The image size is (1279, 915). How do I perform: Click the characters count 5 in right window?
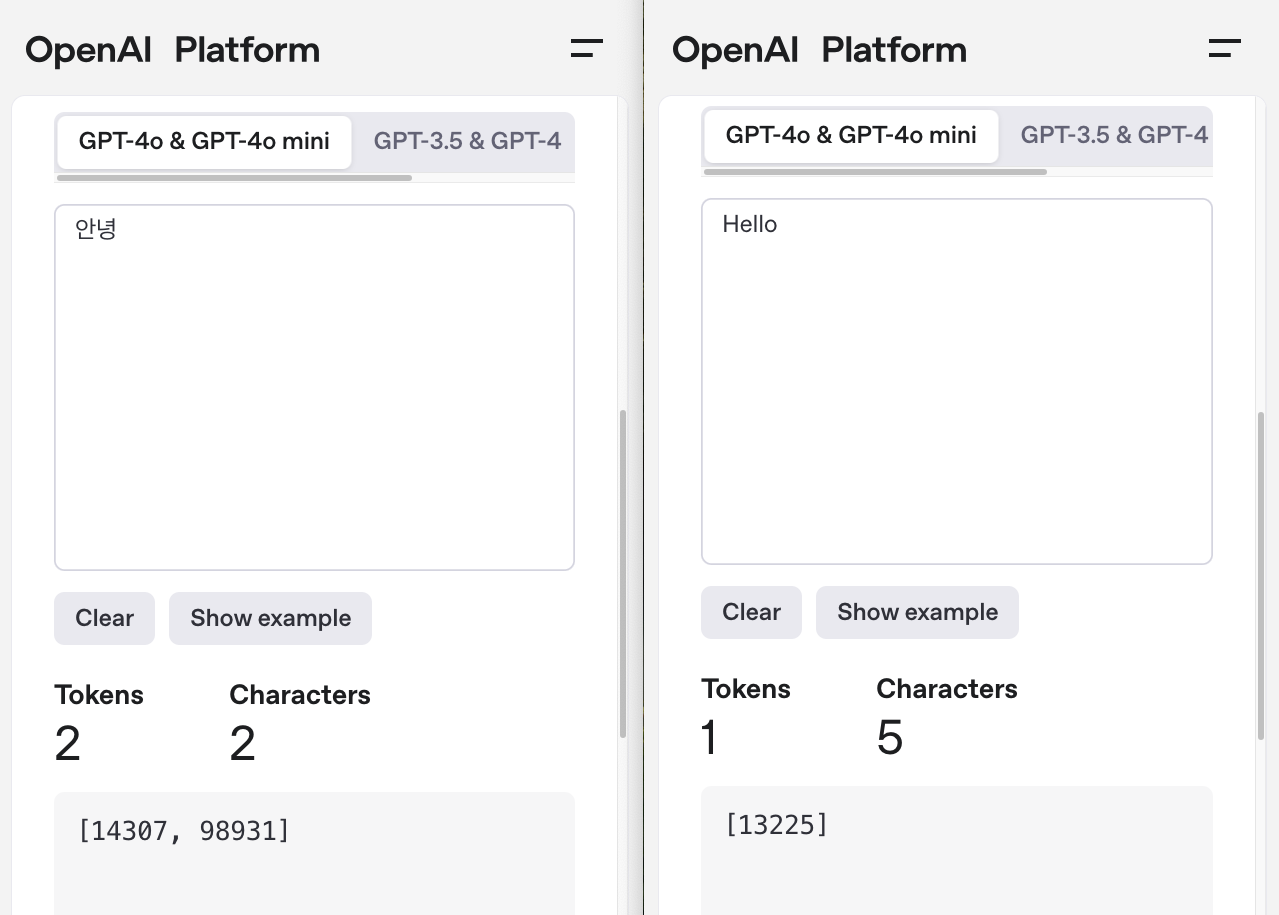[889, 738]
